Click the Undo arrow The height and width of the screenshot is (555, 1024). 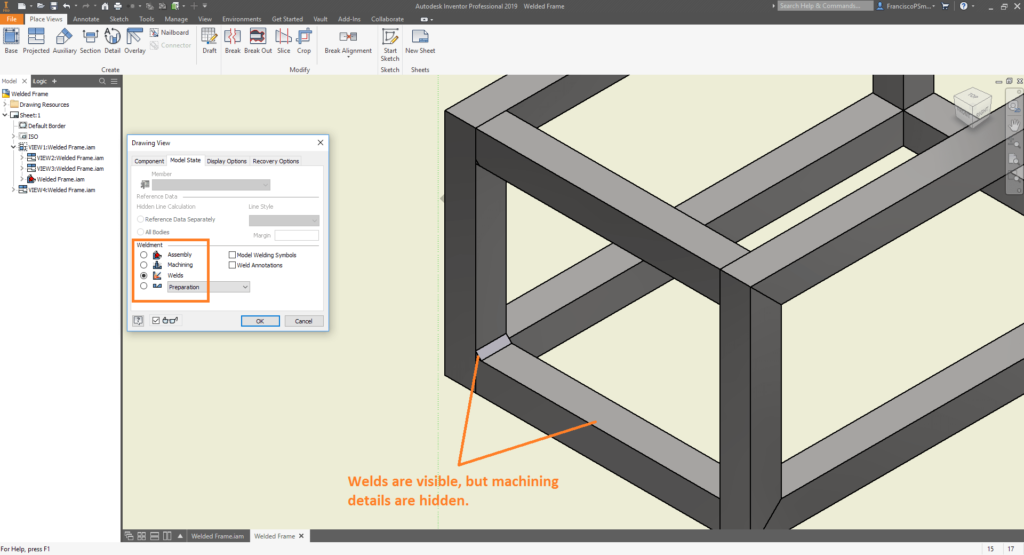pos(66,6)
